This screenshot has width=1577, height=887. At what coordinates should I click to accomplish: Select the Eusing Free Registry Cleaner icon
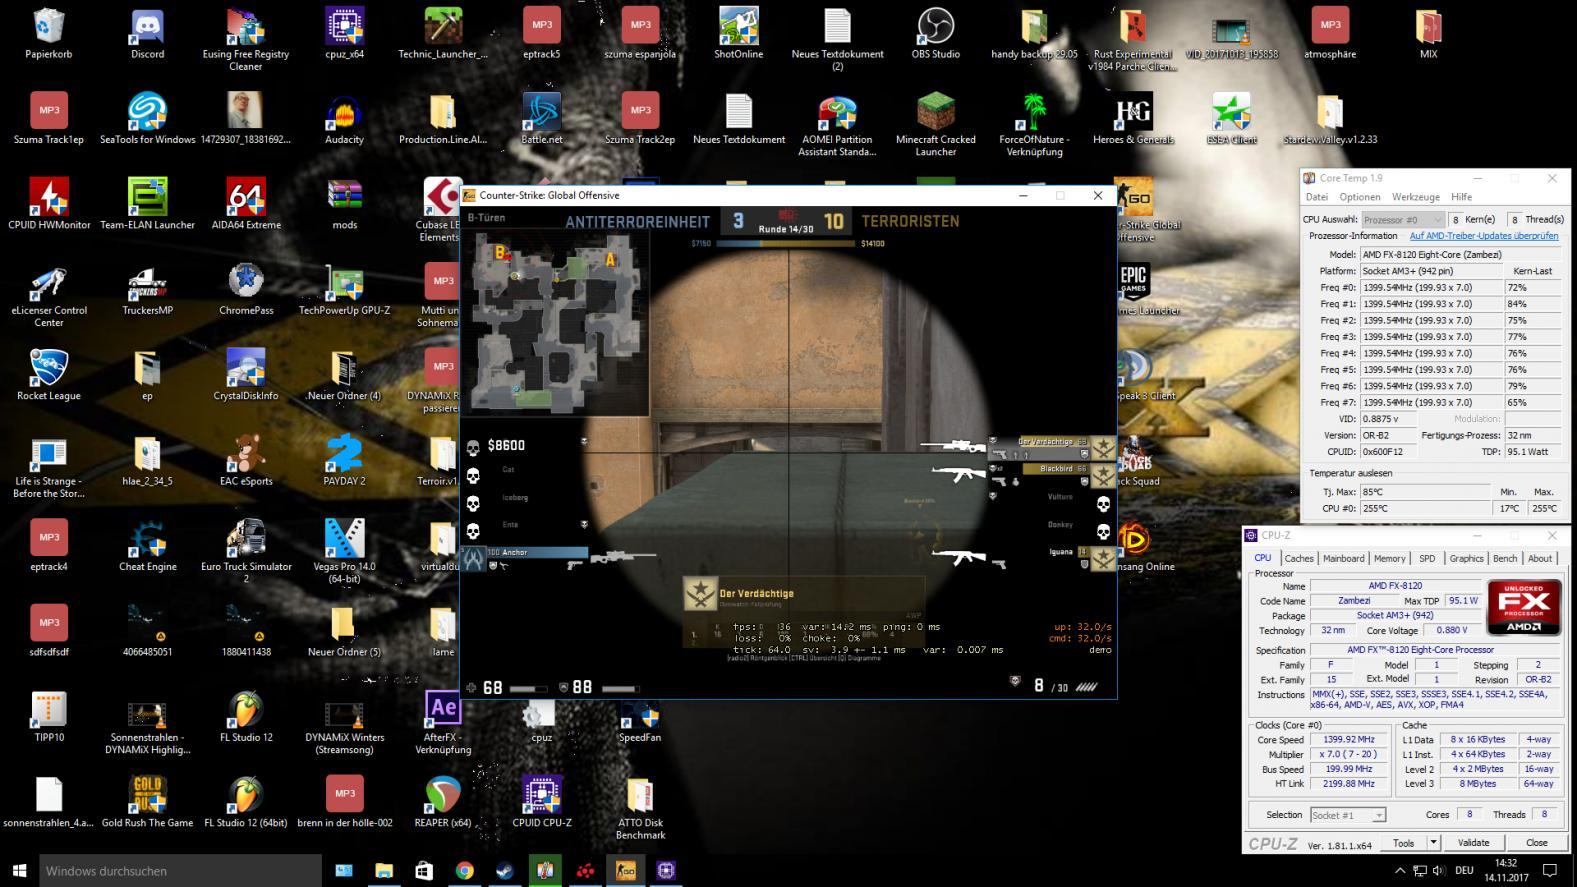pyautogui.click(x=246, y=38)
